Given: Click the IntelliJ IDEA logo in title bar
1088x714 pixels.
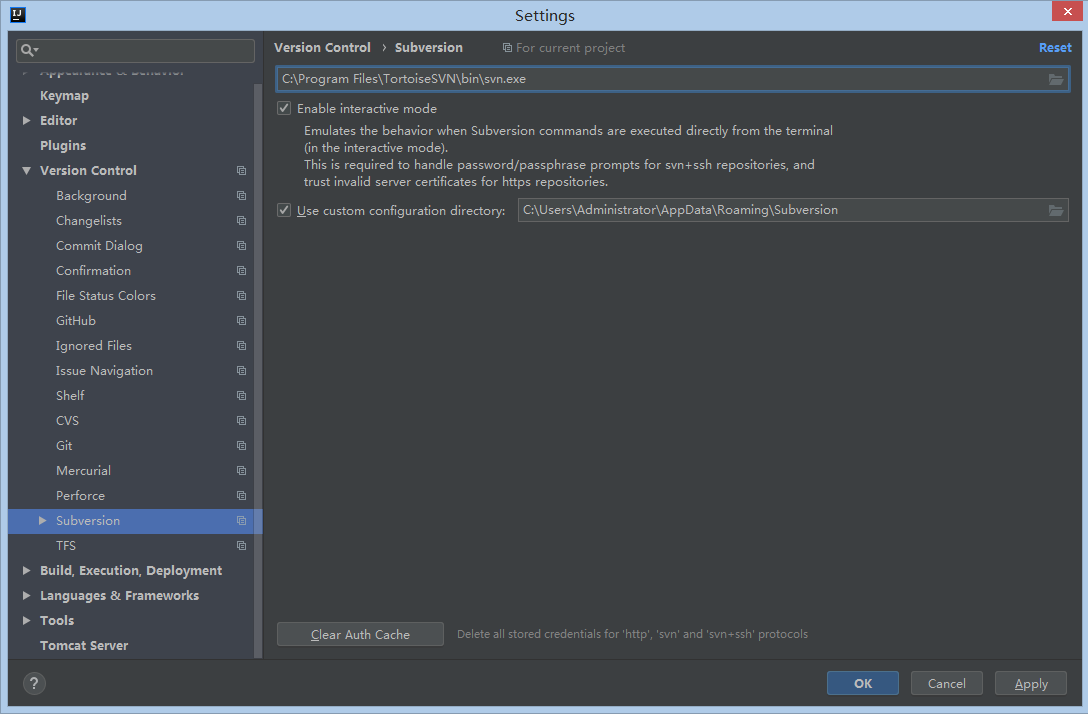Looking at the screenshot, I should (18, 15).
